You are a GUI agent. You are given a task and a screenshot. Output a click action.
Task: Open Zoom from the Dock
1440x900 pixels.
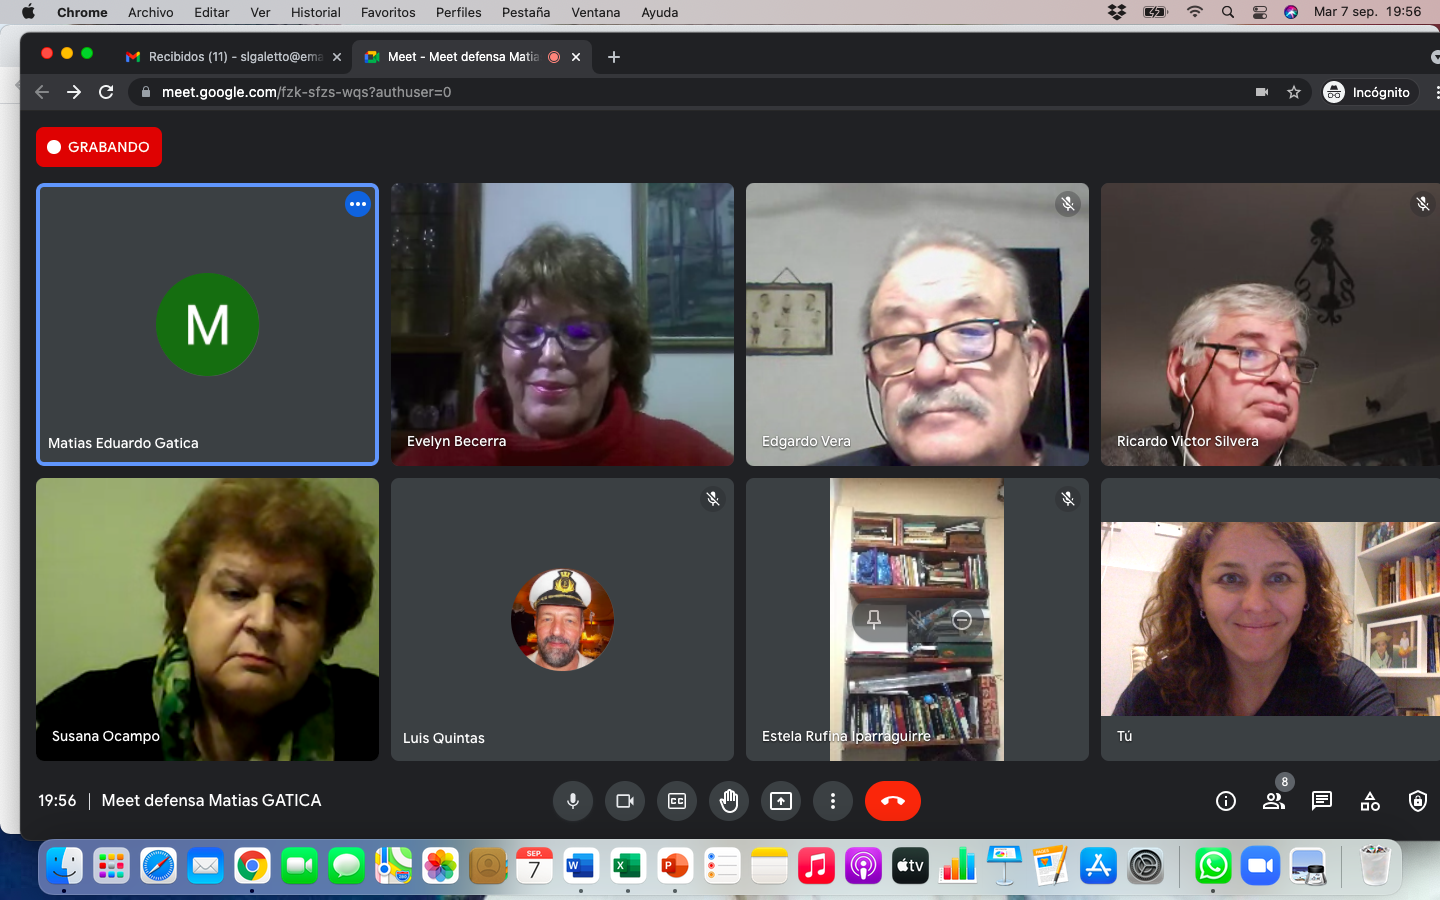[x=1260, y=865]
